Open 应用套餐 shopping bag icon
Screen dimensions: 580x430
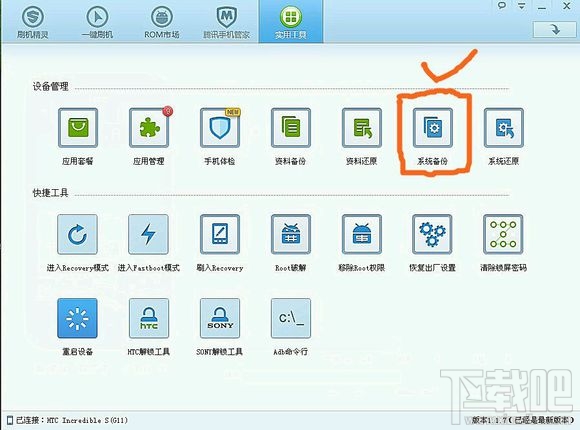78,128
